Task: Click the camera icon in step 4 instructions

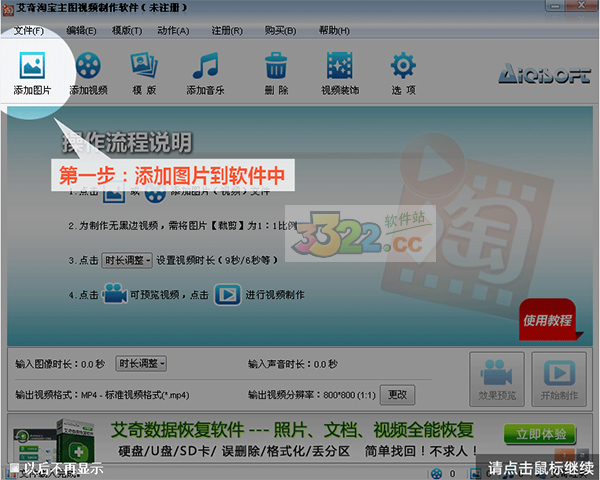Action: (115, 294)
